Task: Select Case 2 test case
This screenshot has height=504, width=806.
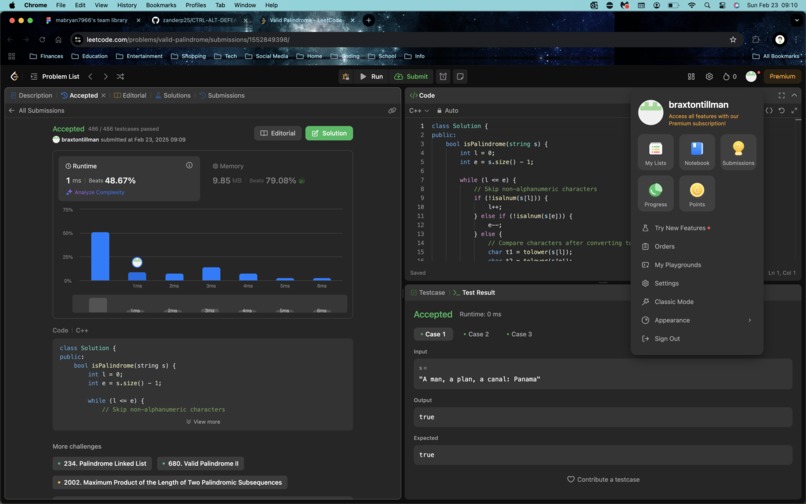Action: 476,334
